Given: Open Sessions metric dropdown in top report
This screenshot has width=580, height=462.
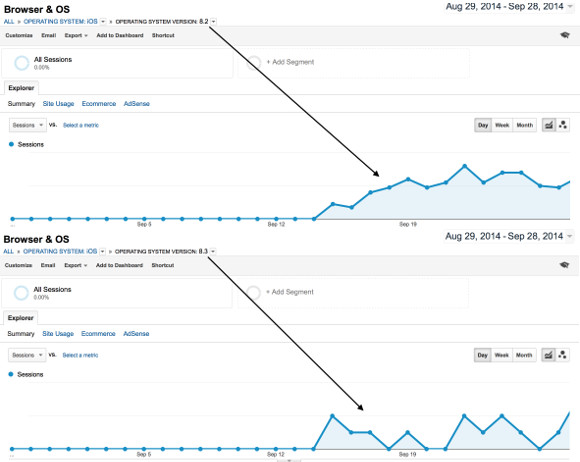Looking at the screenshot, I should coord(28,125).
